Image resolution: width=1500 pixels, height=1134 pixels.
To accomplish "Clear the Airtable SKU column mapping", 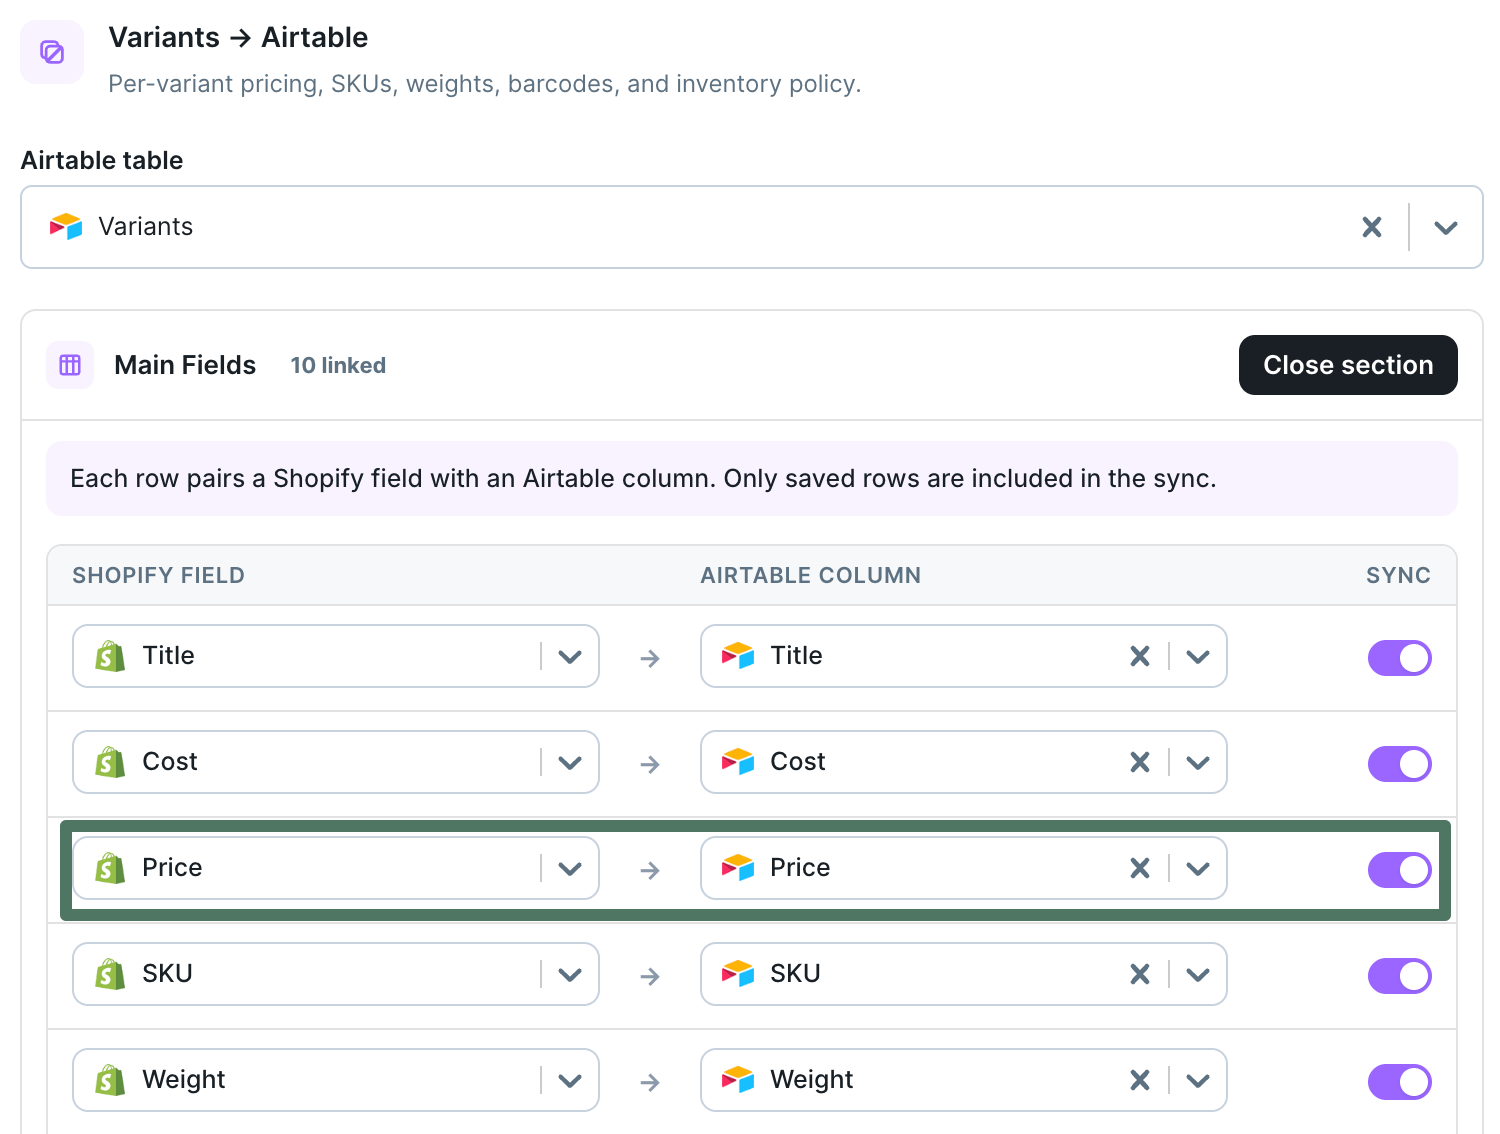I will coord(1140,974).
